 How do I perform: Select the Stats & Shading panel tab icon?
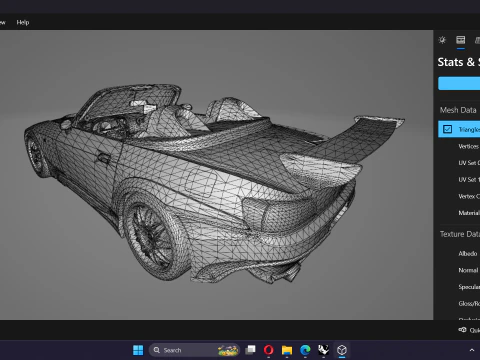point(461,40)
